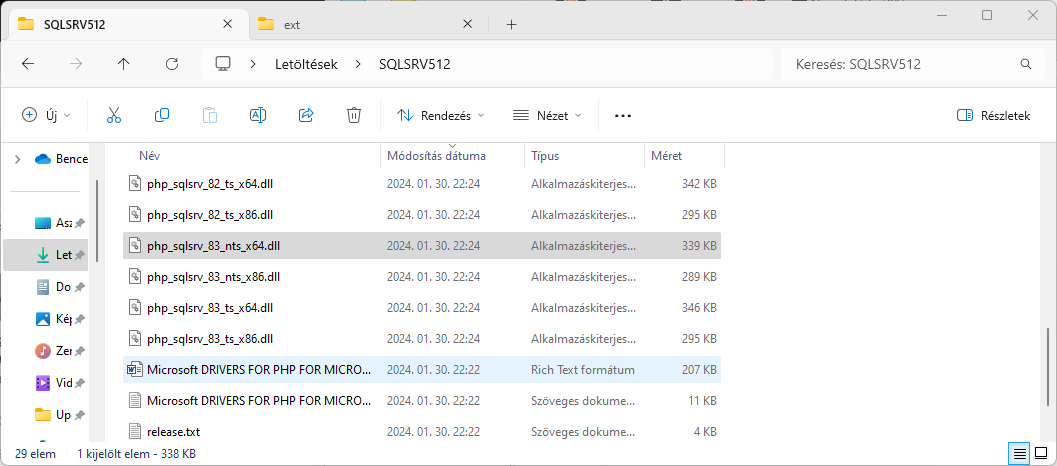Open the Up folder sidebar item
This screenshot has width=1057, height=466.
coord(59,415)
